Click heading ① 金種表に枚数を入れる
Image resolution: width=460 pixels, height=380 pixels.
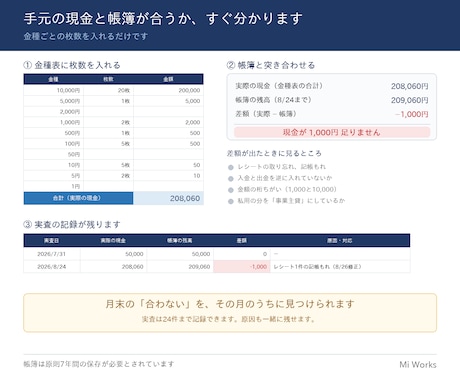[72, 65]
